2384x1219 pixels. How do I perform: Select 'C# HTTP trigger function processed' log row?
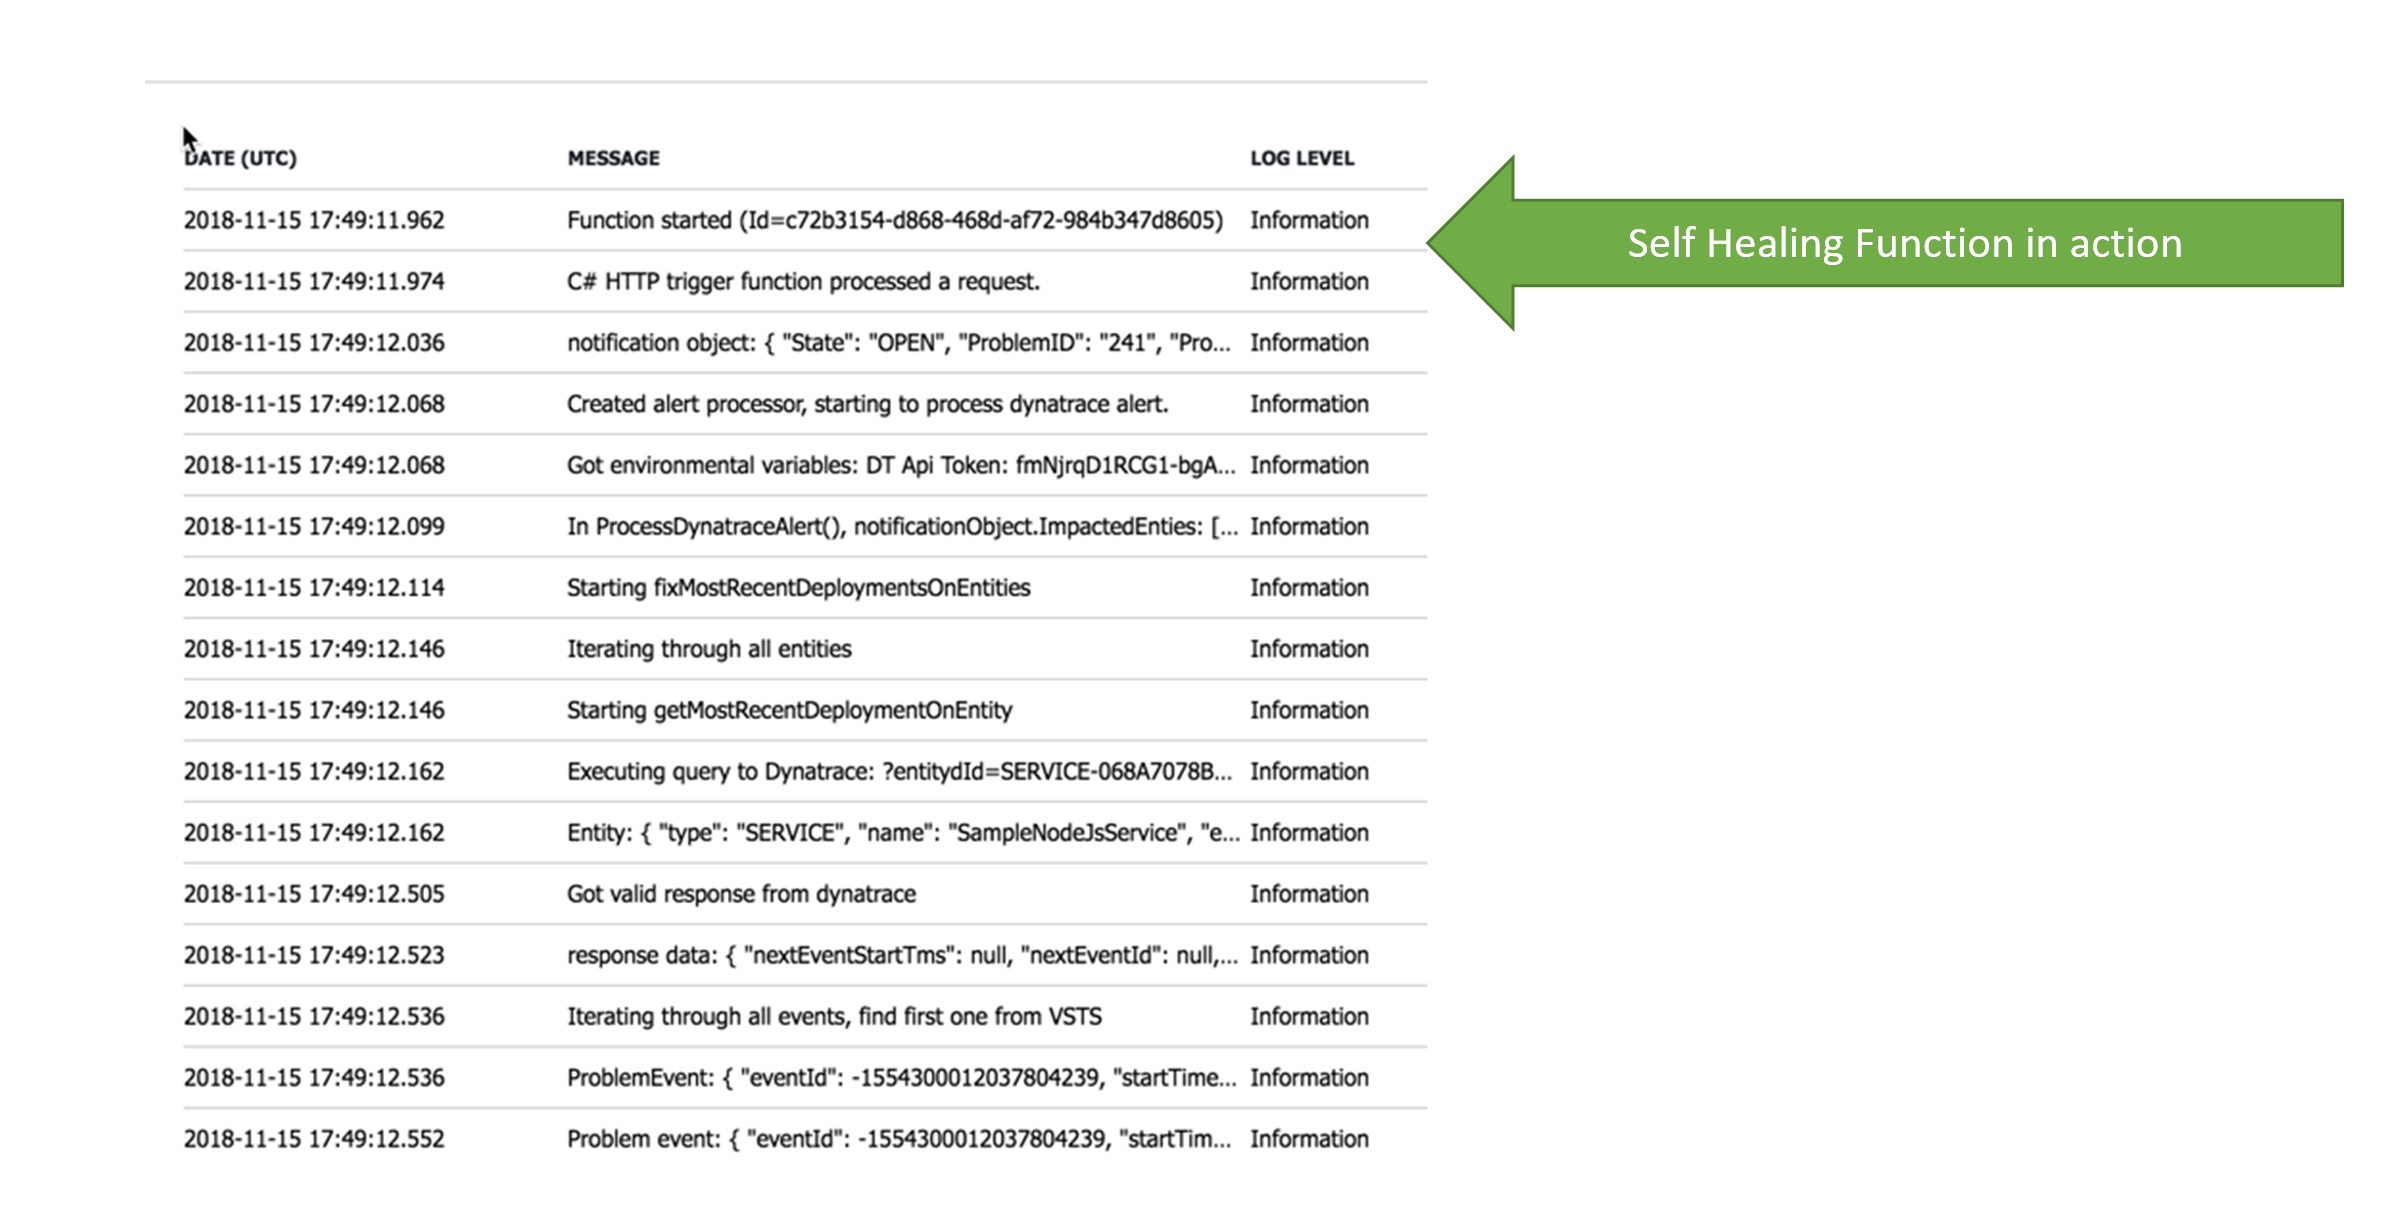coord(803,282)
